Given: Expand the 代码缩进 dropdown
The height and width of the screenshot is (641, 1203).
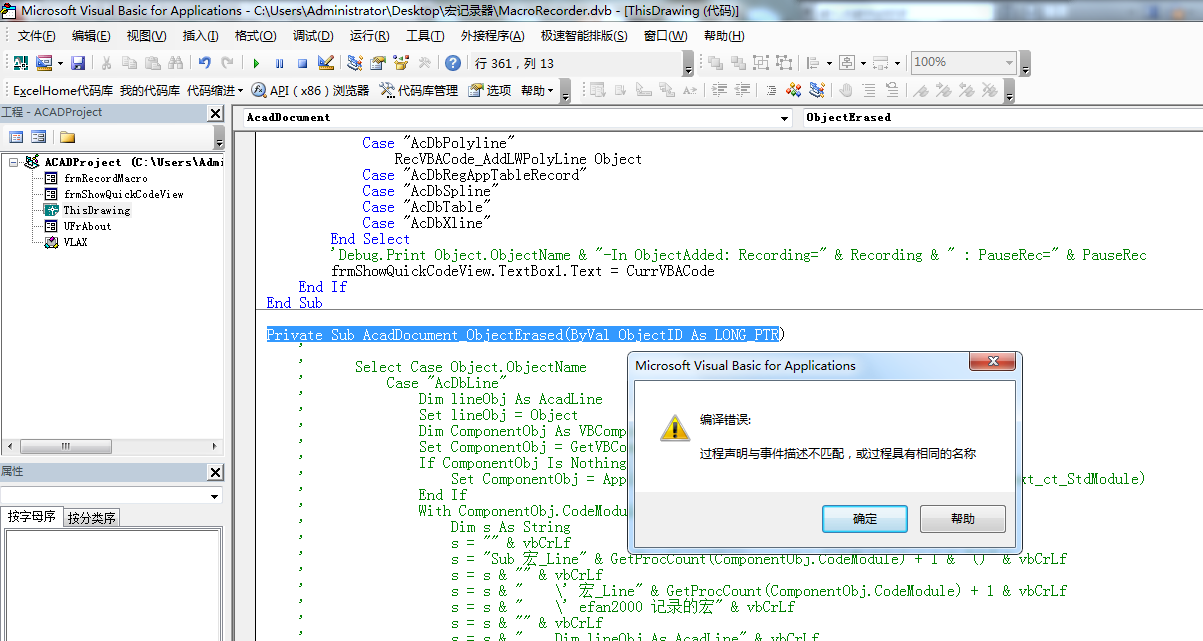Looking at the screenshot, I should coord(215,90).
